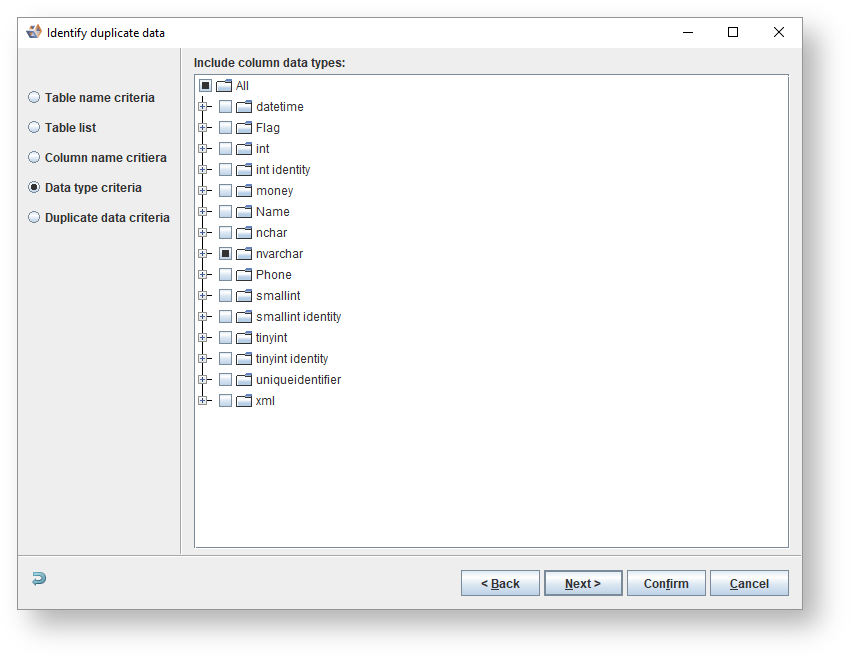Expand the Flag tree node
Viewport: 851px width, 658px height.
(202, 128)
